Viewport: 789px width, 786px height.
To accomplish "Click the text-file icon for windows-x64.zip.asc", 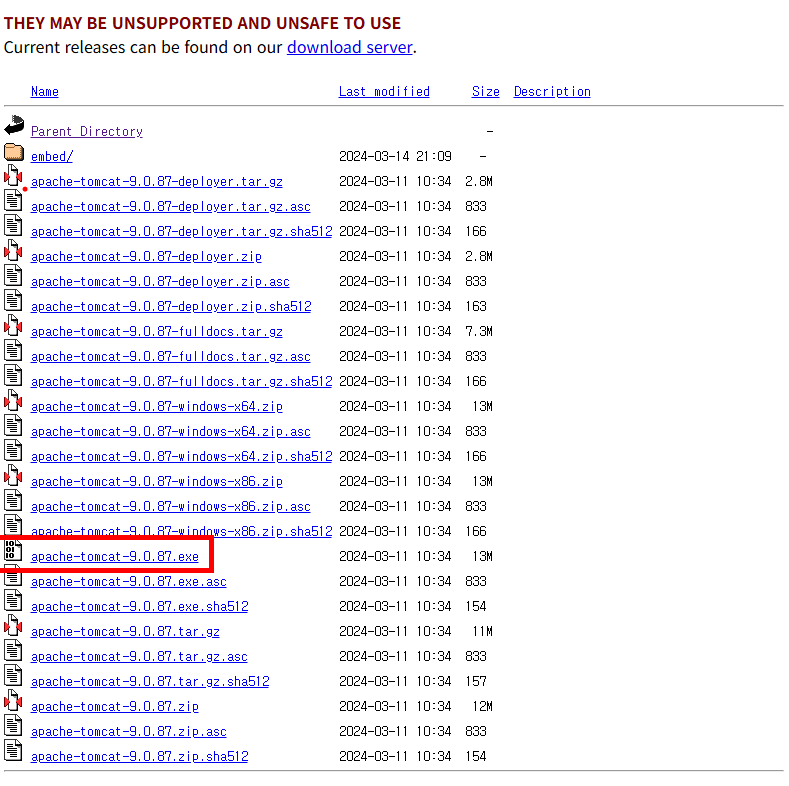I will [13, 425].
